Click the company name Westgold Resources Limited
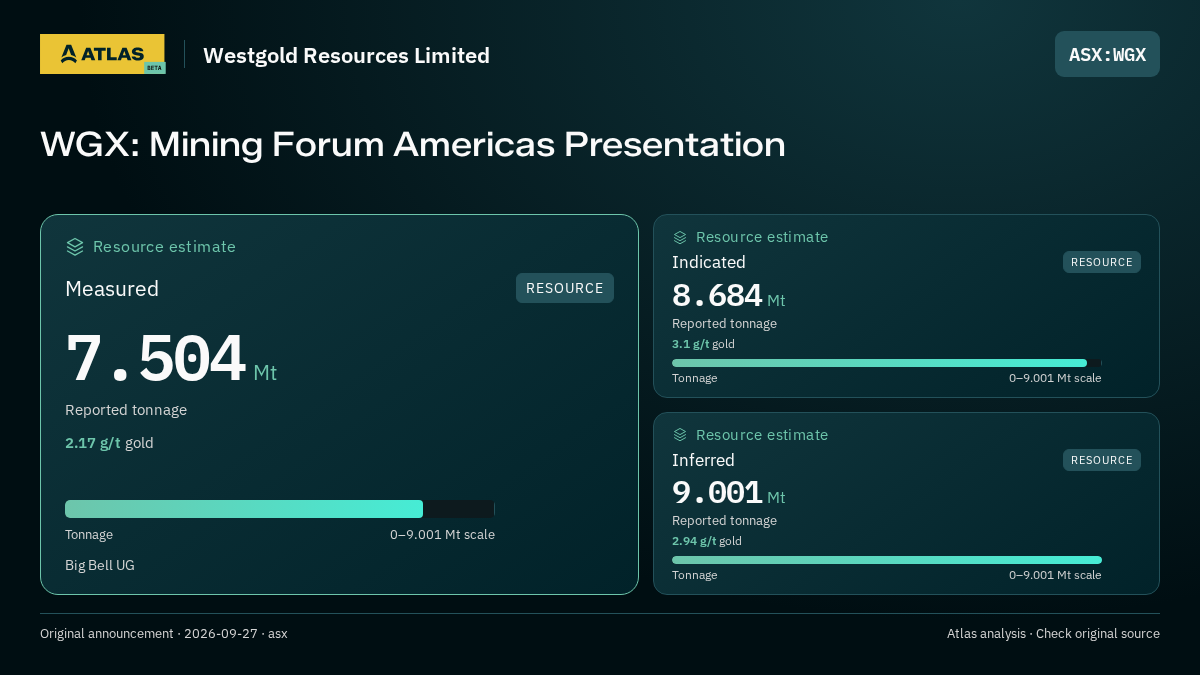Image resolution: width=1200 pixels, height=675 pixels. (x=346, y=55)
